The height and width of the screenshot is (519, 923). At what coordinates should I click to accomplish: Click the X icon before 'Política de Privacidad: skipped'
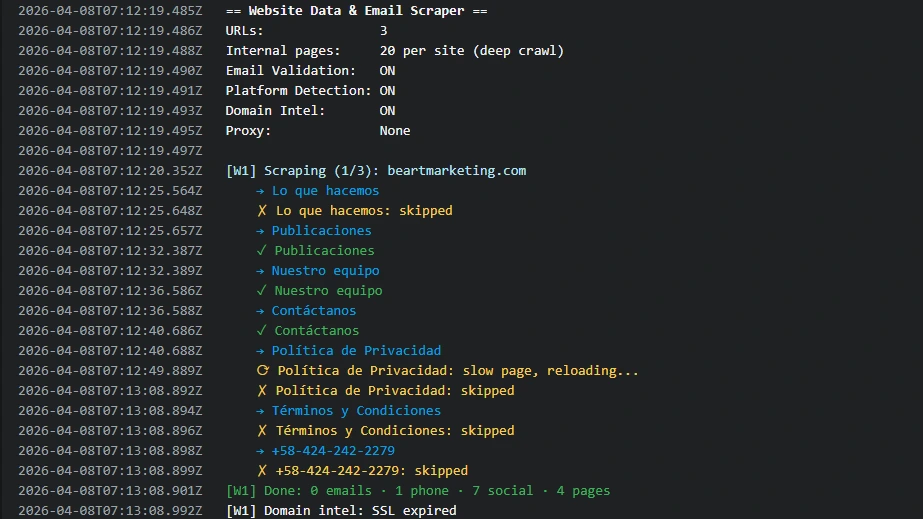click(x=262, y=391)
